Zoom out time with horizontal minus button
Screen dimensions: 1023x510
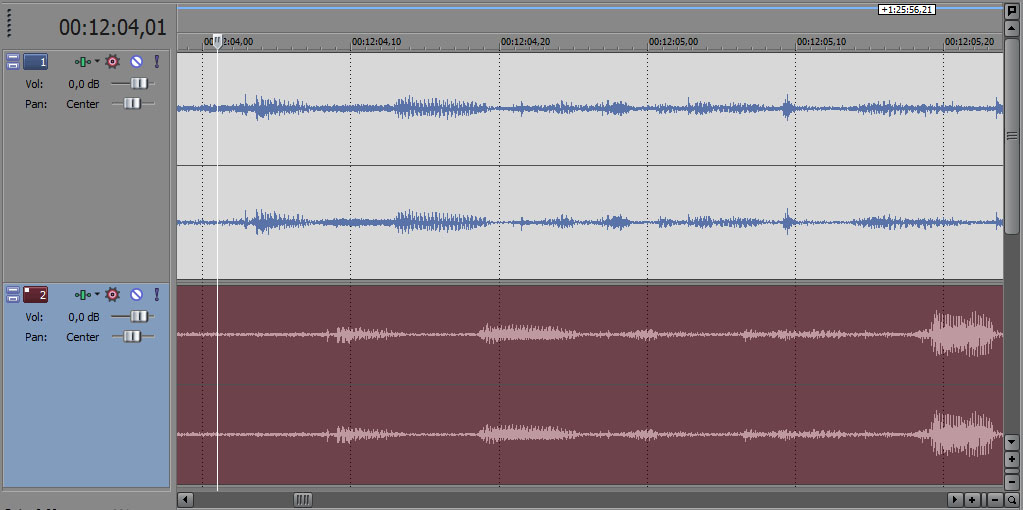995,500
